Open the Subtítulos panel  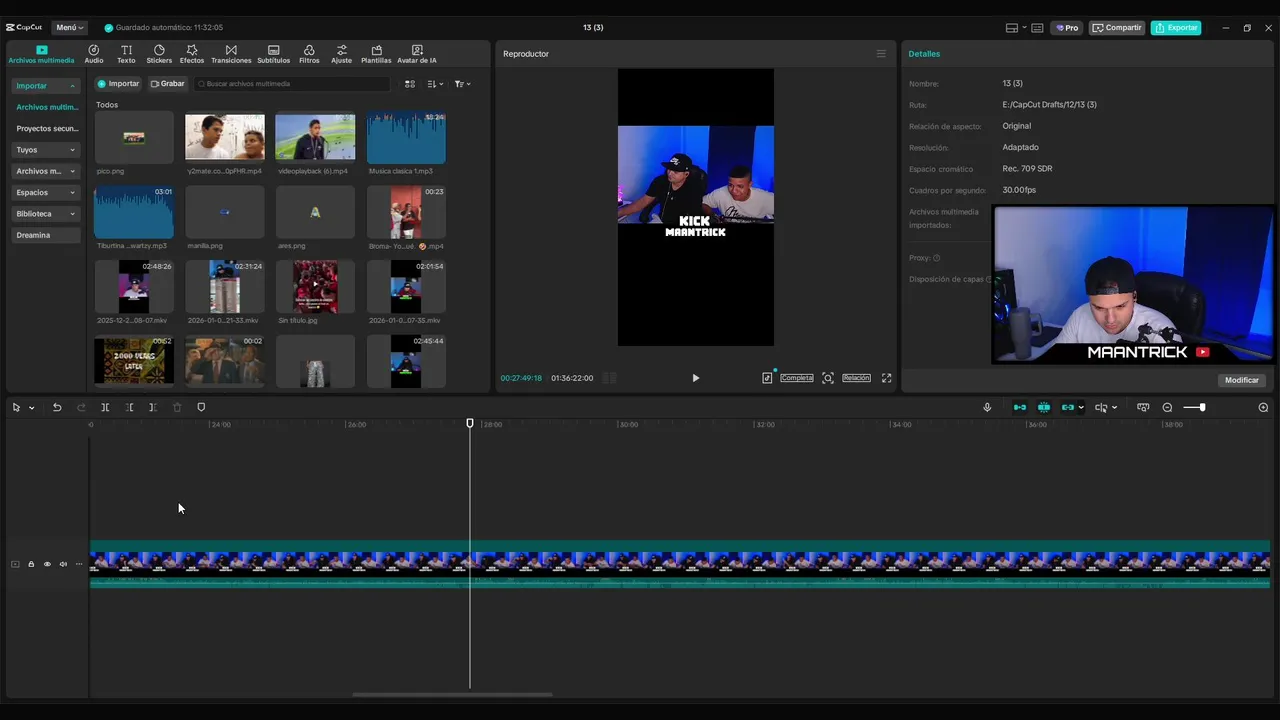273,54
